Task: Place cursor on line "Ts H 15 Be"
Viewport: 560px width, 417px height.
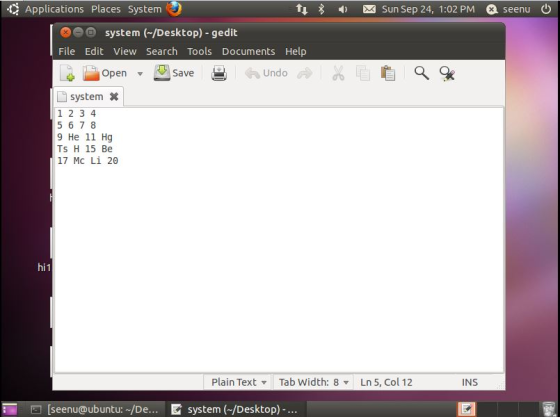Action: 85,149
